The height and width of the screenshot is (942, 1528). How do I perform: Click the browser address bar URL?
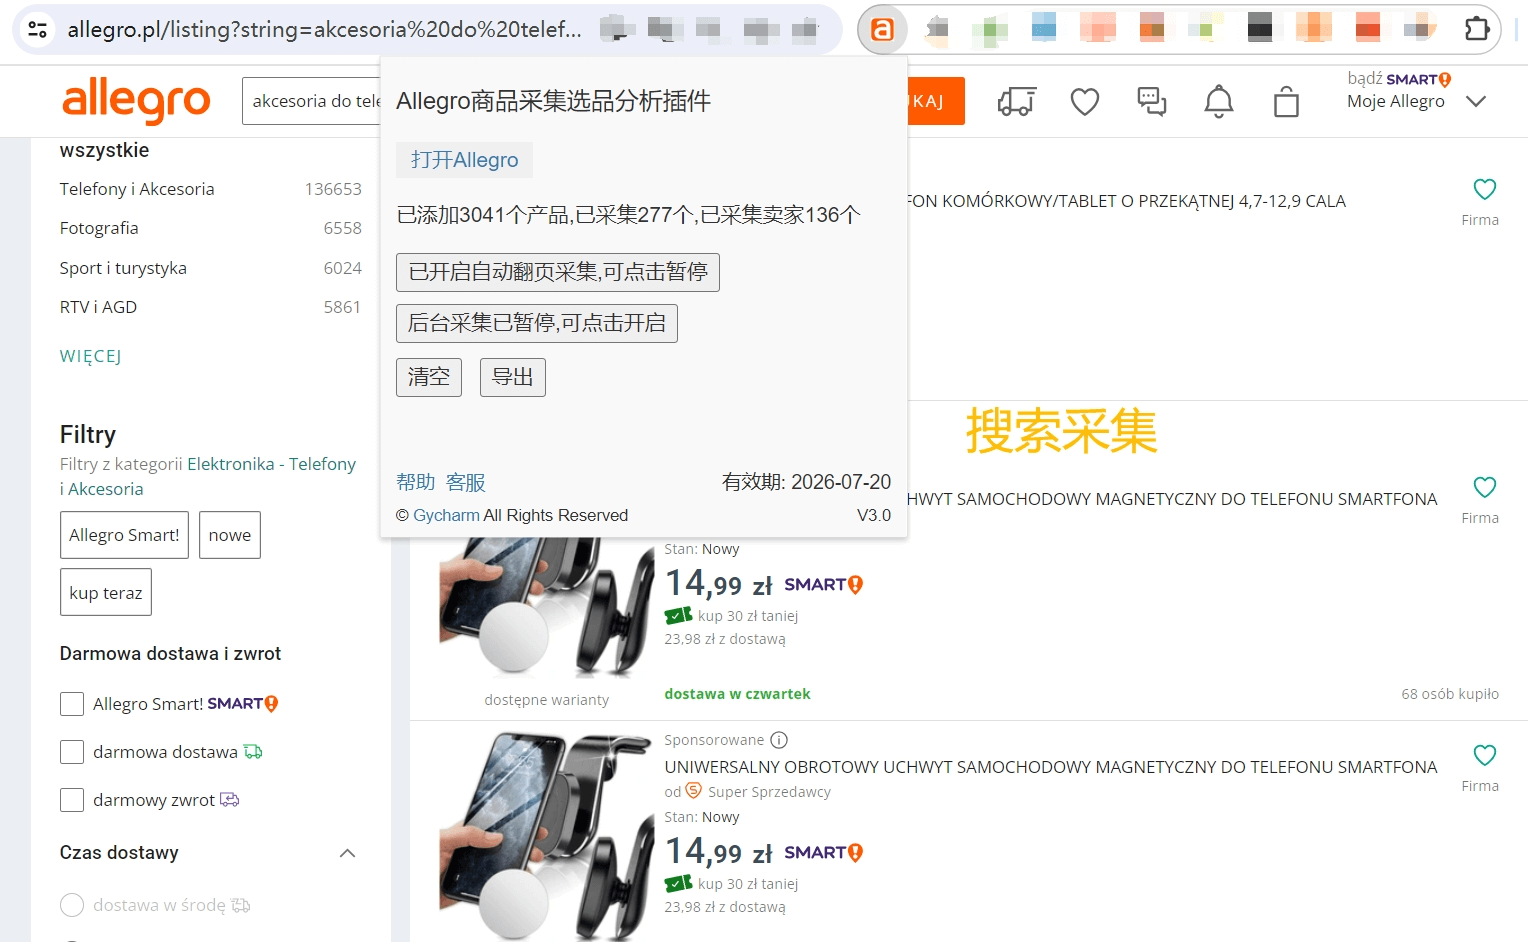coord(324,30)
